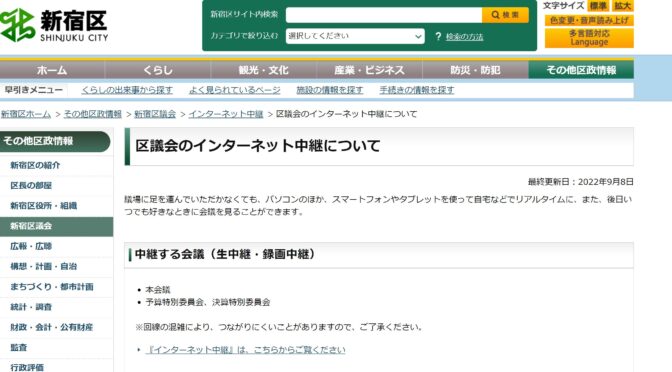Click the 新宿区議会 breadcrumb link
This screenshot has width=672, height=372.
pos(155,114)
